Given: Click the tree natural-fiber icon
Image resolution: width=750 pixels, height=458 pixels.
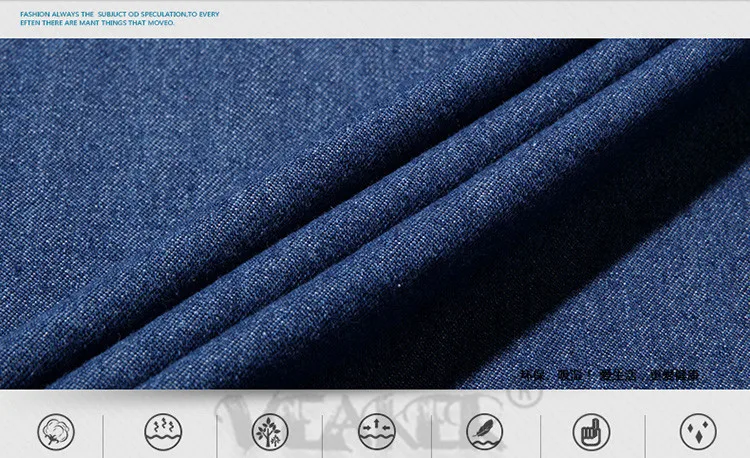Looking at the screenshot, I should pos(270,432).
